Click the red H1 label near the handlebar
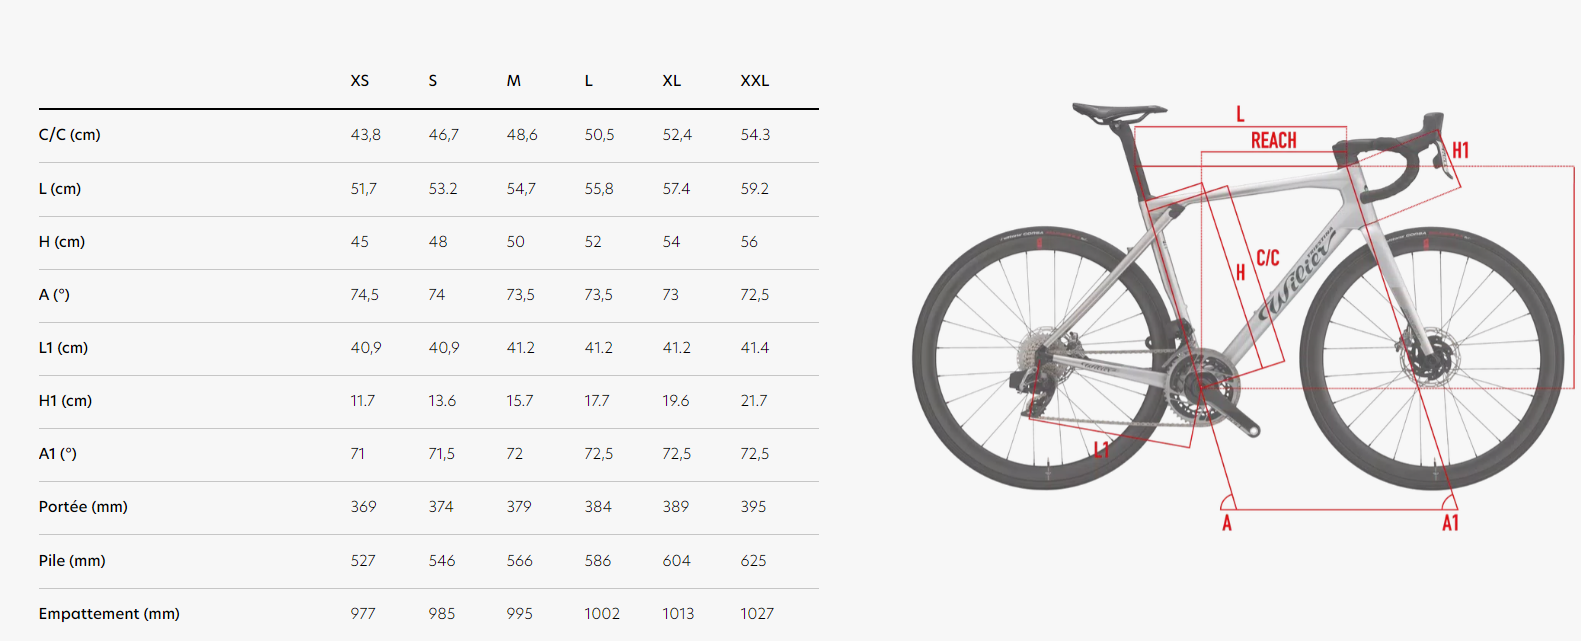 click(x=1460, y=151)
